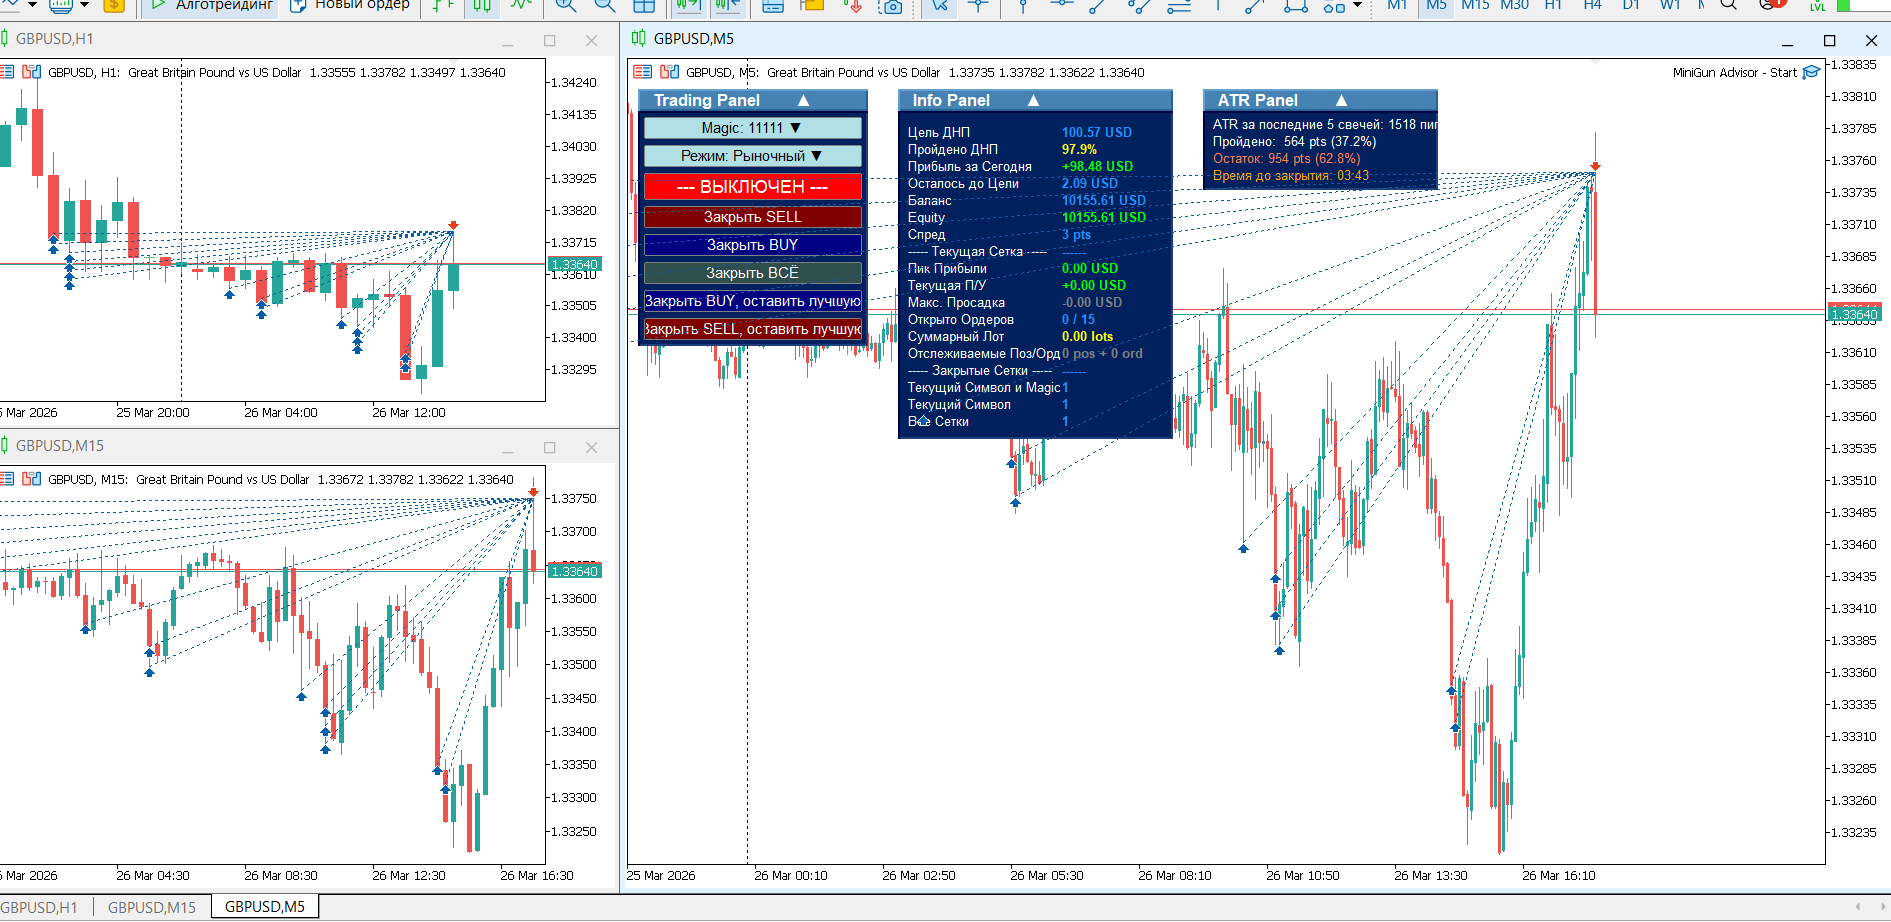Select the shapes objects tool

[x=1334, y=5]
